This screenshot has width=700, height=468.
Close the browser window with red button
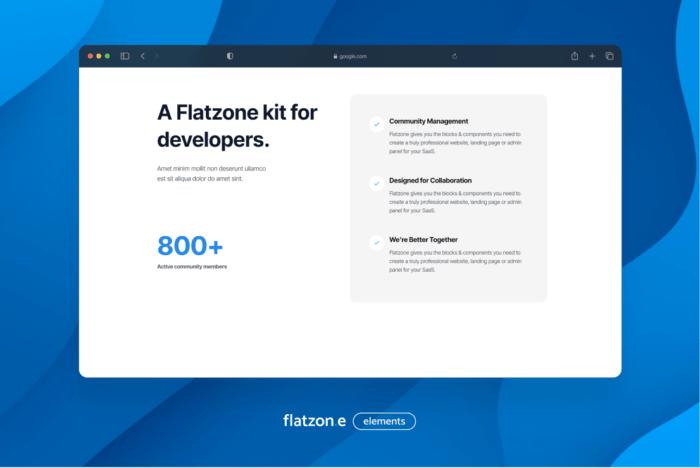click(x=90, y=56)
